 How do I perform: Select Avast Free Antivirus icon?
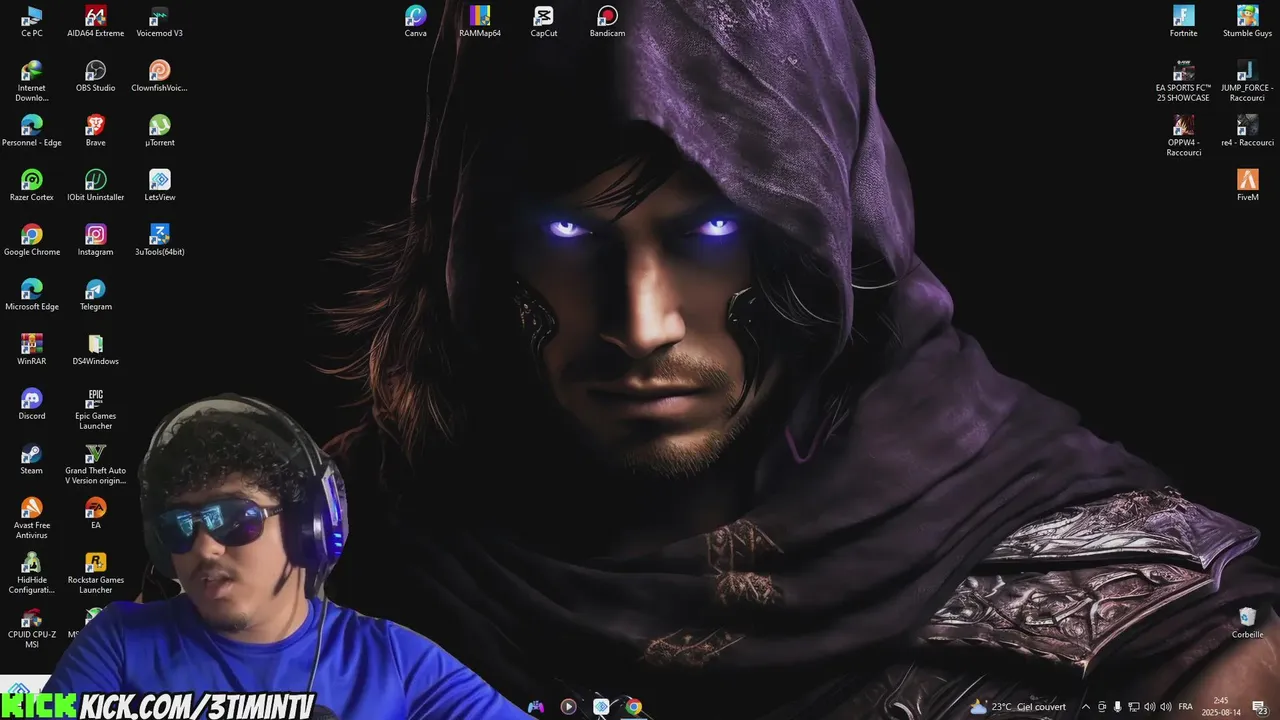click(32, 519)
